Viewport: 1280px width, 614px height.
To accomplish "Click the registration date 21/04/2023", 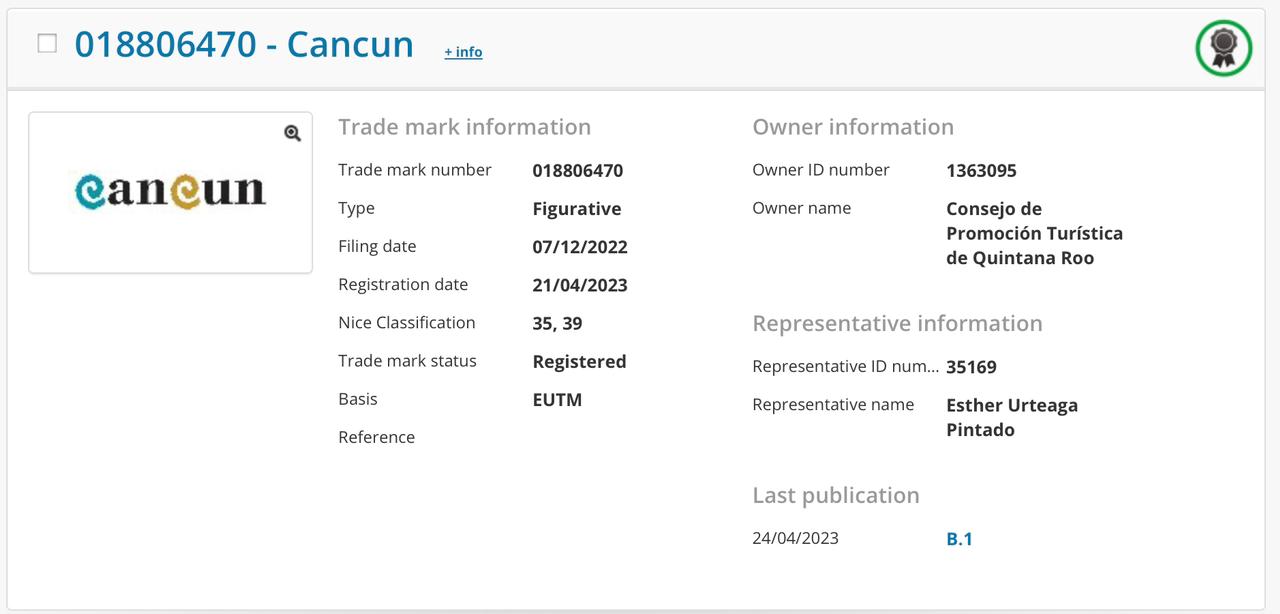I will coord(580,285).
